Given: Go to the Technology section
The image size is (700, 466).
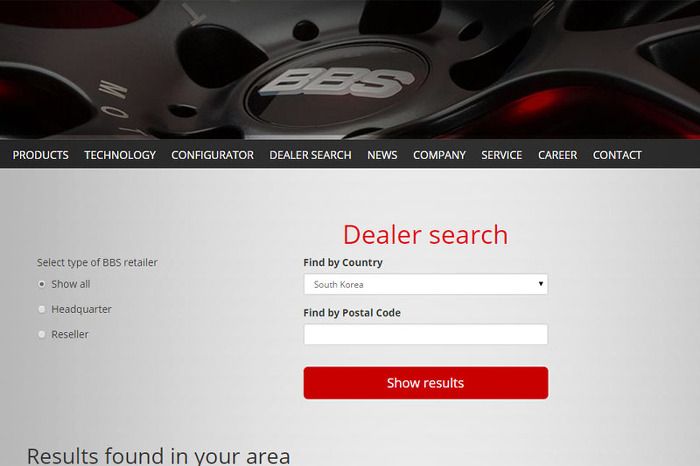Looking at the screenshot, I should [120, 155].
